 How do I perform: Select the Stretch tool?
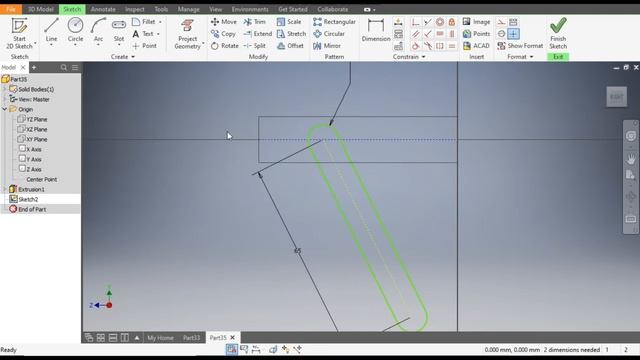(291, 34)
